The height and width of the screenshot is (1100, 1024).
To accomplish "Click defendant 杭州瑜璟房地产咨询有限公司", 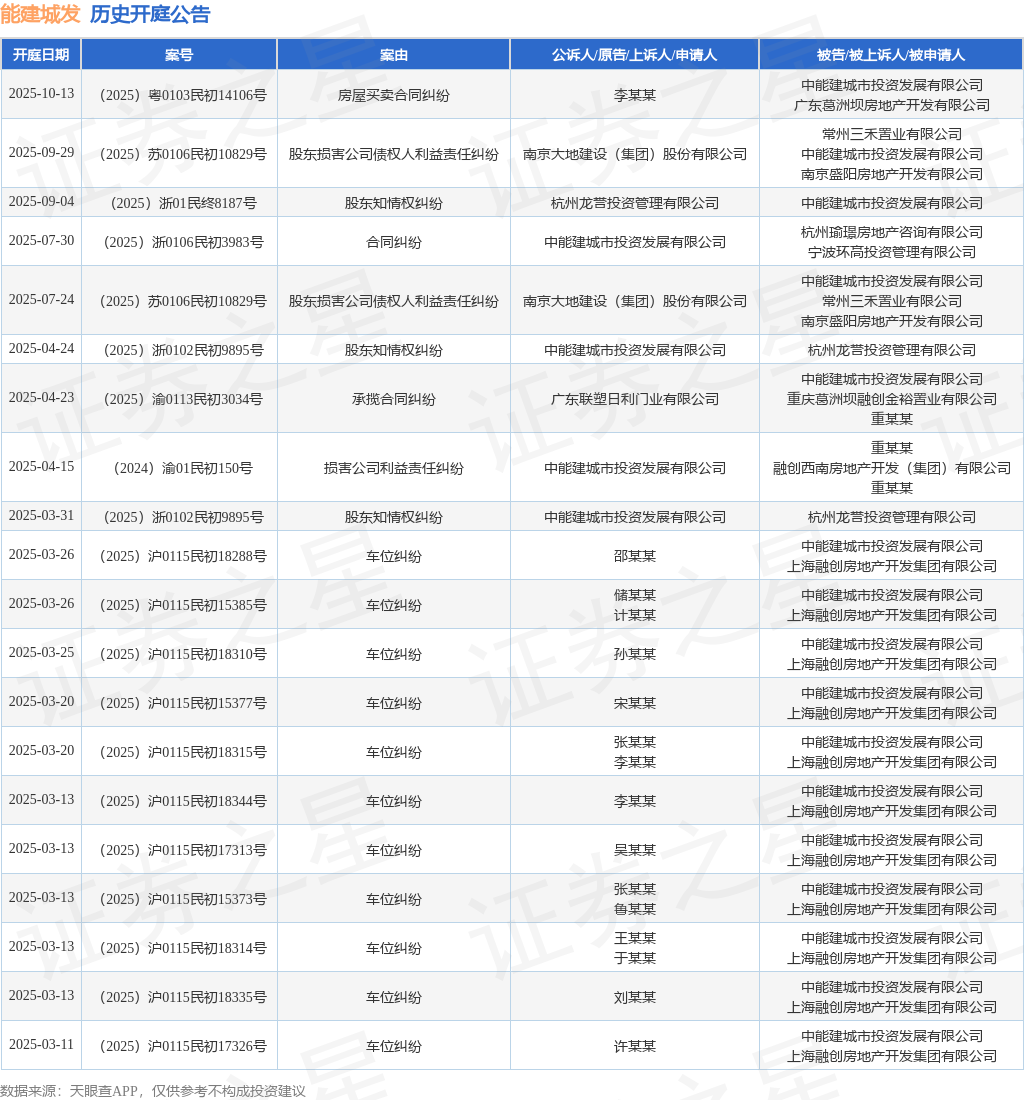I will pos(891,231).
